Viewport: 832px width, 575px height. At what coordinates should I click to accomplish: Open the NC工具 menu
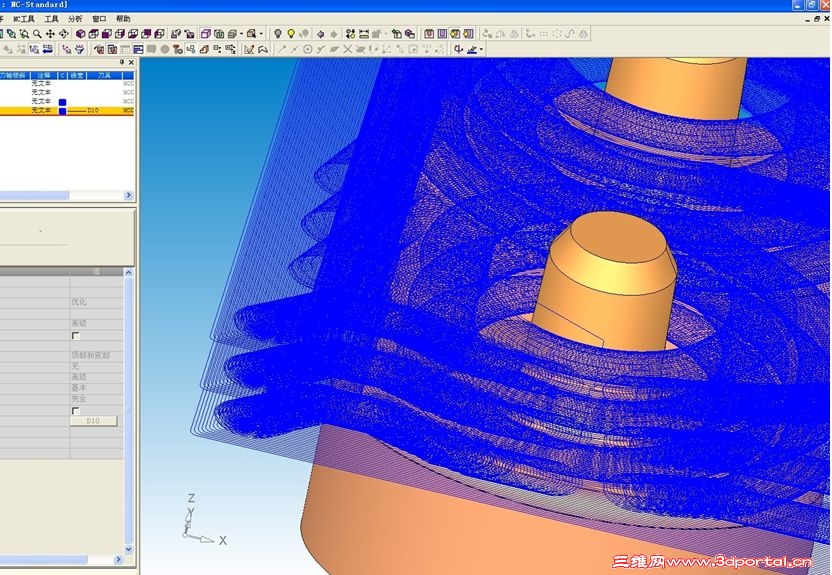point(23,19)
